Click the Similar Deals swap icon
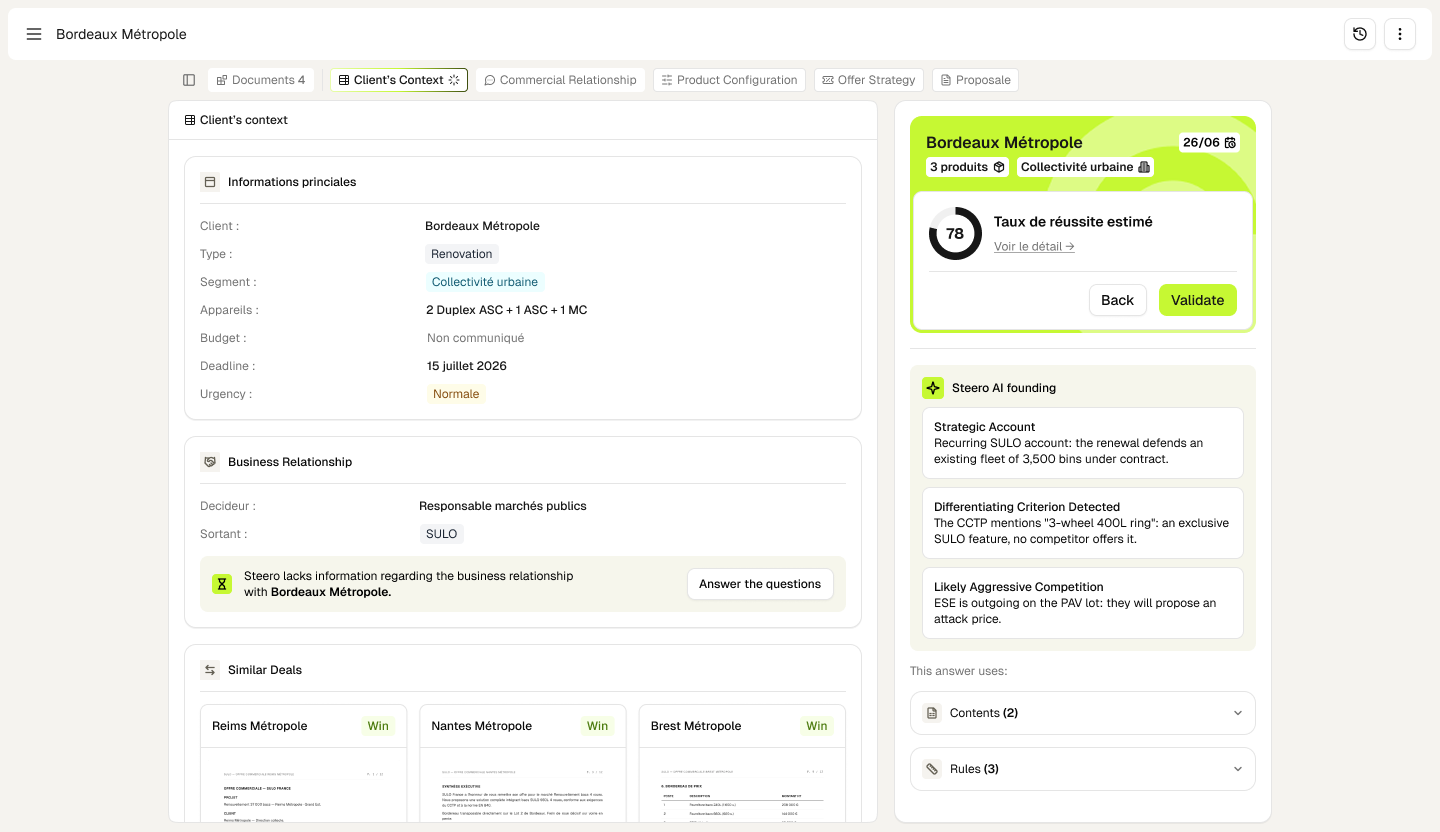This screenshot has height=832, width=1440. (210, 670)
